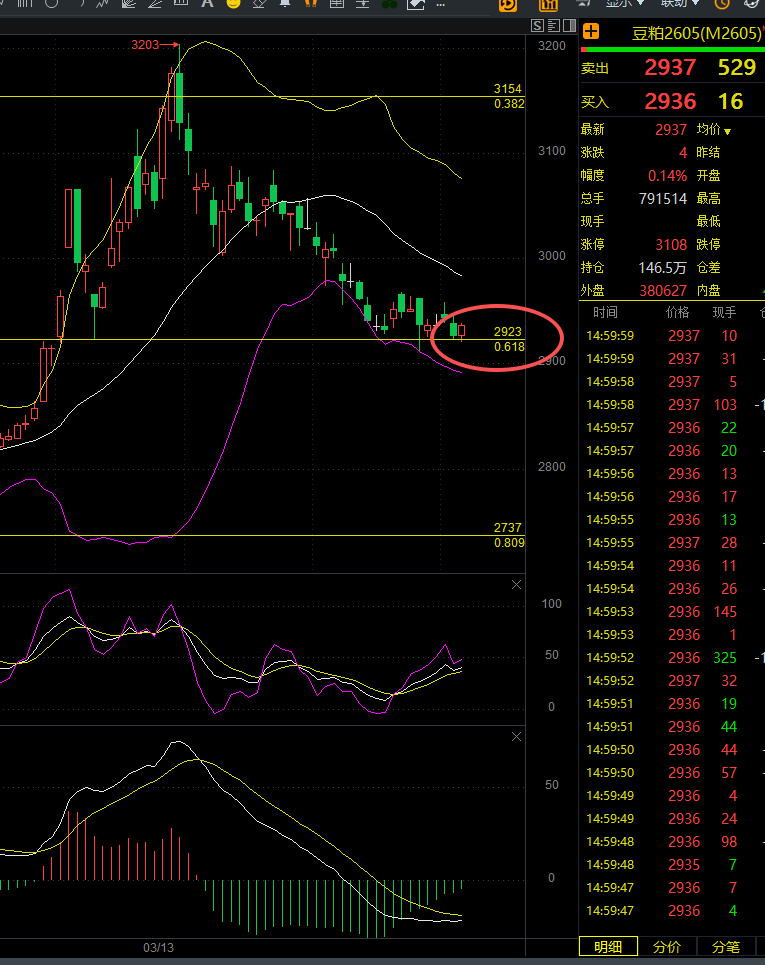Image resolution: width=765 pixels, height=965 pixels.
Task: Select the 14:59:48 trade with volume 98
Action: 672,842
